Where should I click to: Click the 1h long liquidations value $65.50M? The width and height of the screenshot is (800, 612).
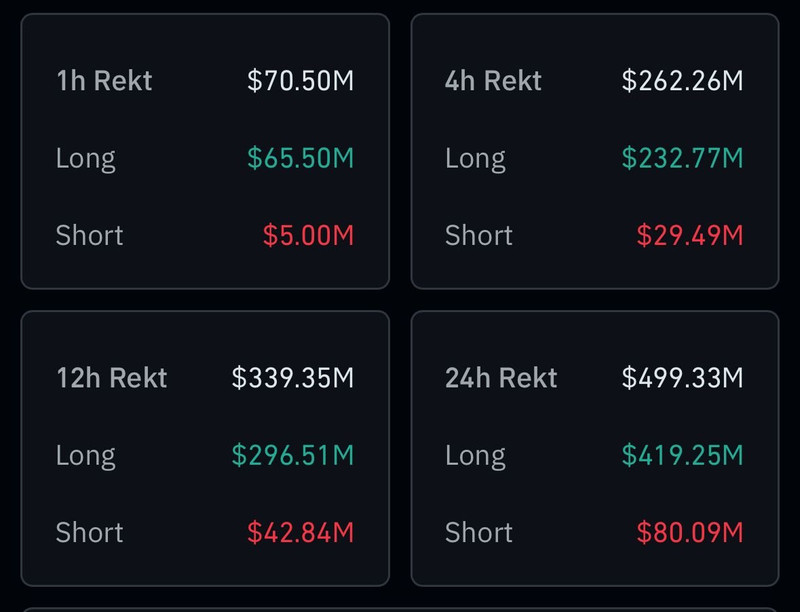(301, 158)
